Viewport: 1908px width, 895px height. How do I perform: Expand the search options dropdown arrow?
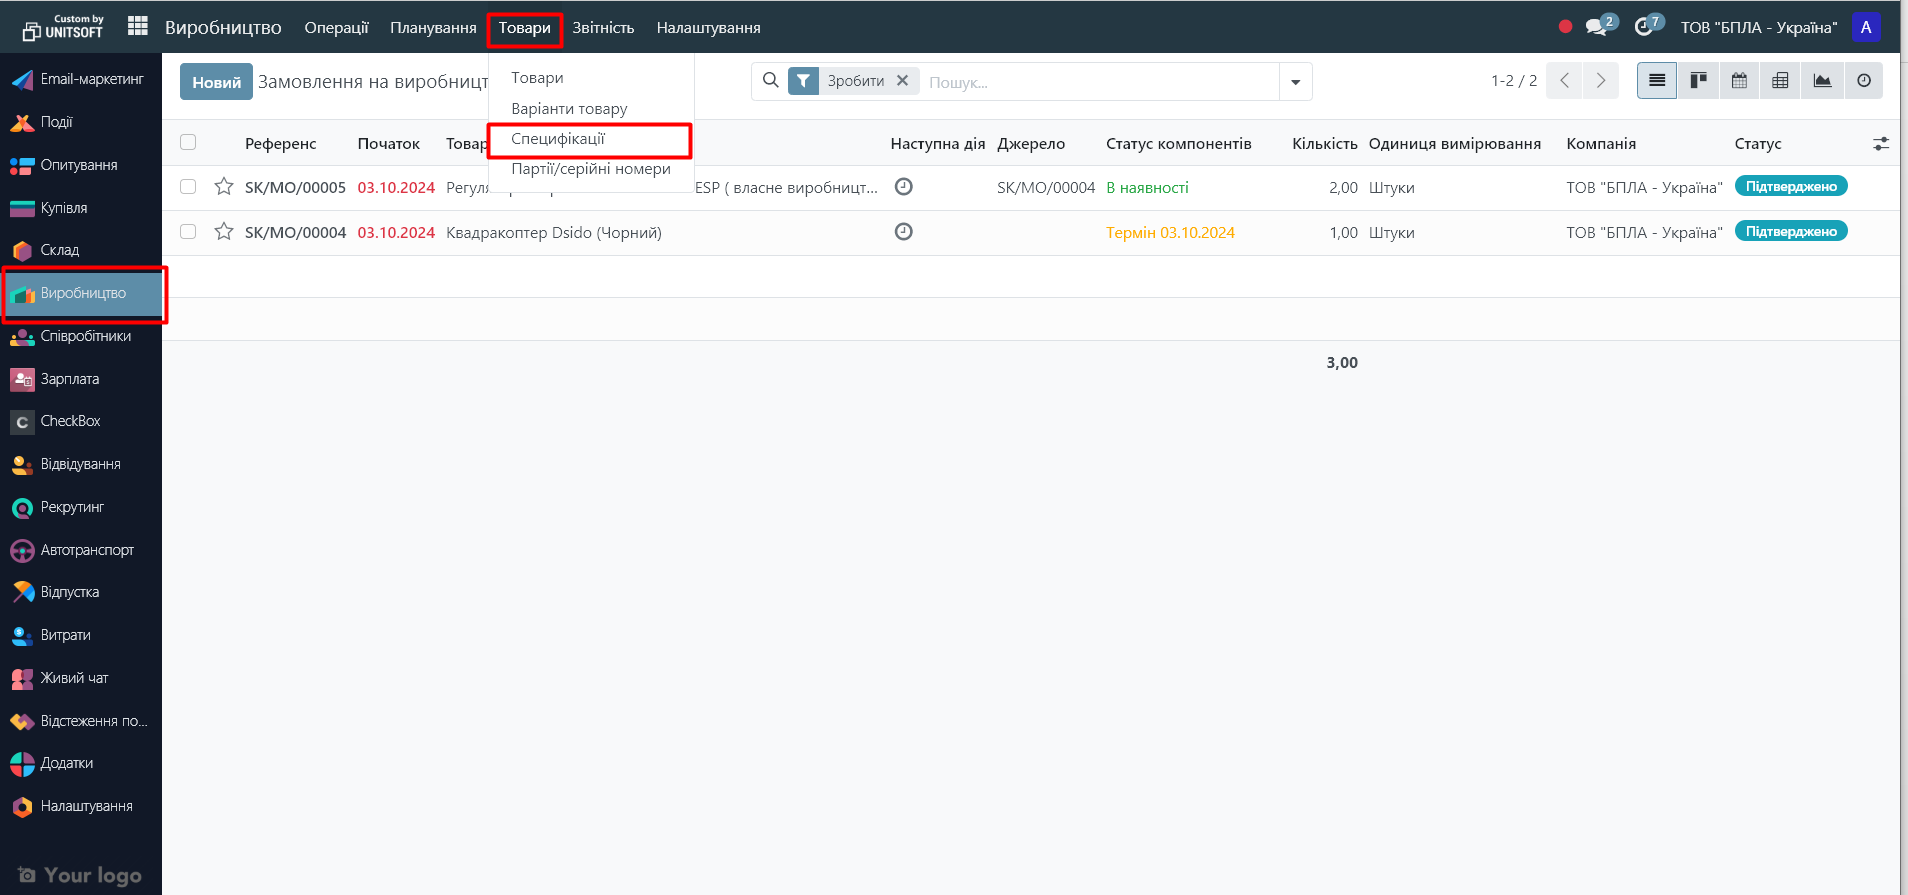click(x=1295, y=82)
